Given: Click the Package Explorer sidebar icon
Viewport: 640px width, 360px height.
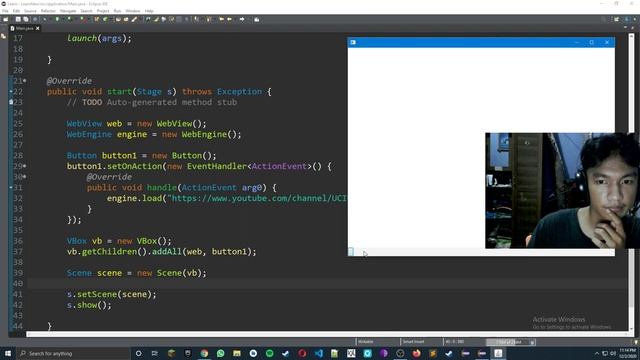Looking at the screenshot, I should (4, 37).
